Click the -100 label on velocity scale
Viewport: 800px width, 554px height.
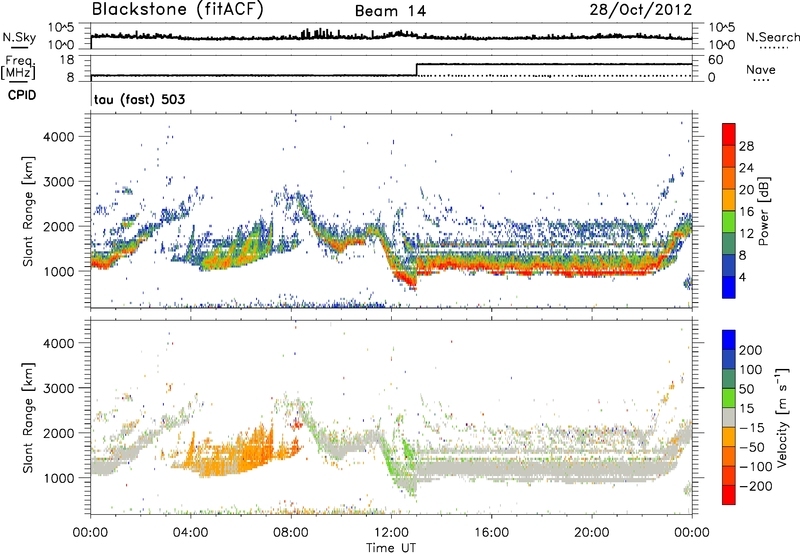pyautogui.click(x=754, y=467)
